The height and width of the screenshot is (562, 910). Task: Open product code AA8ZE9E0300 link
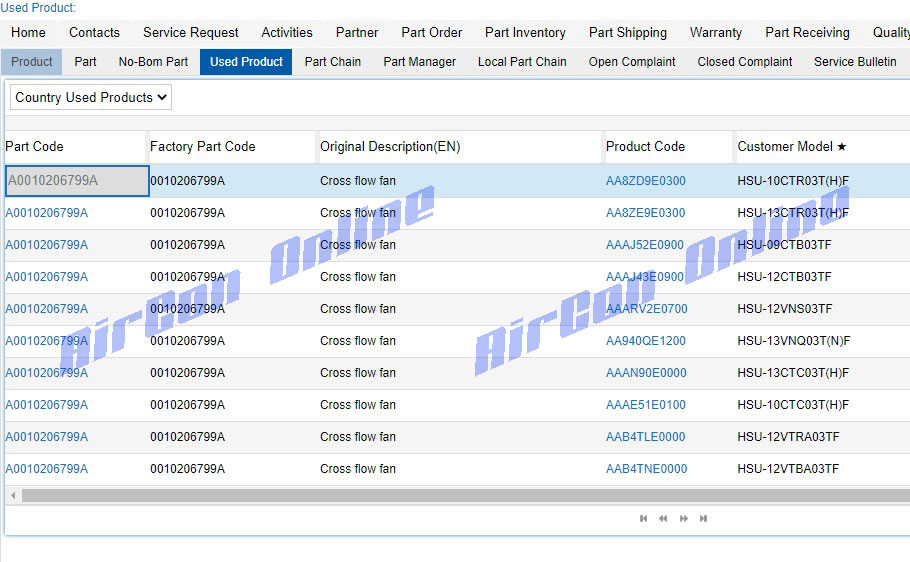coord(645,212)
